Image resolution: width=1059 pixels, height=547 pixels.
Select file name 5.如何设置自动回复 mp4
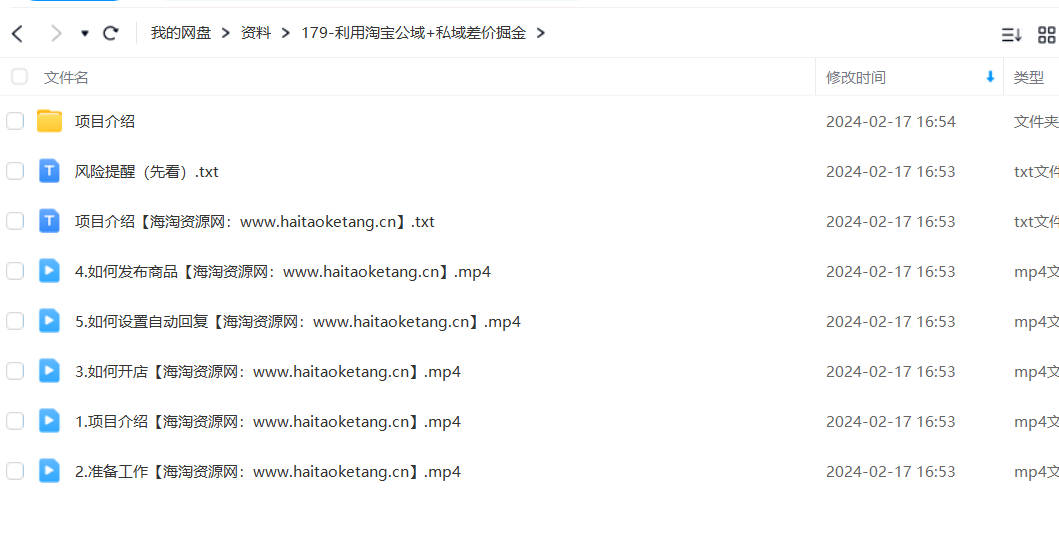298,321
